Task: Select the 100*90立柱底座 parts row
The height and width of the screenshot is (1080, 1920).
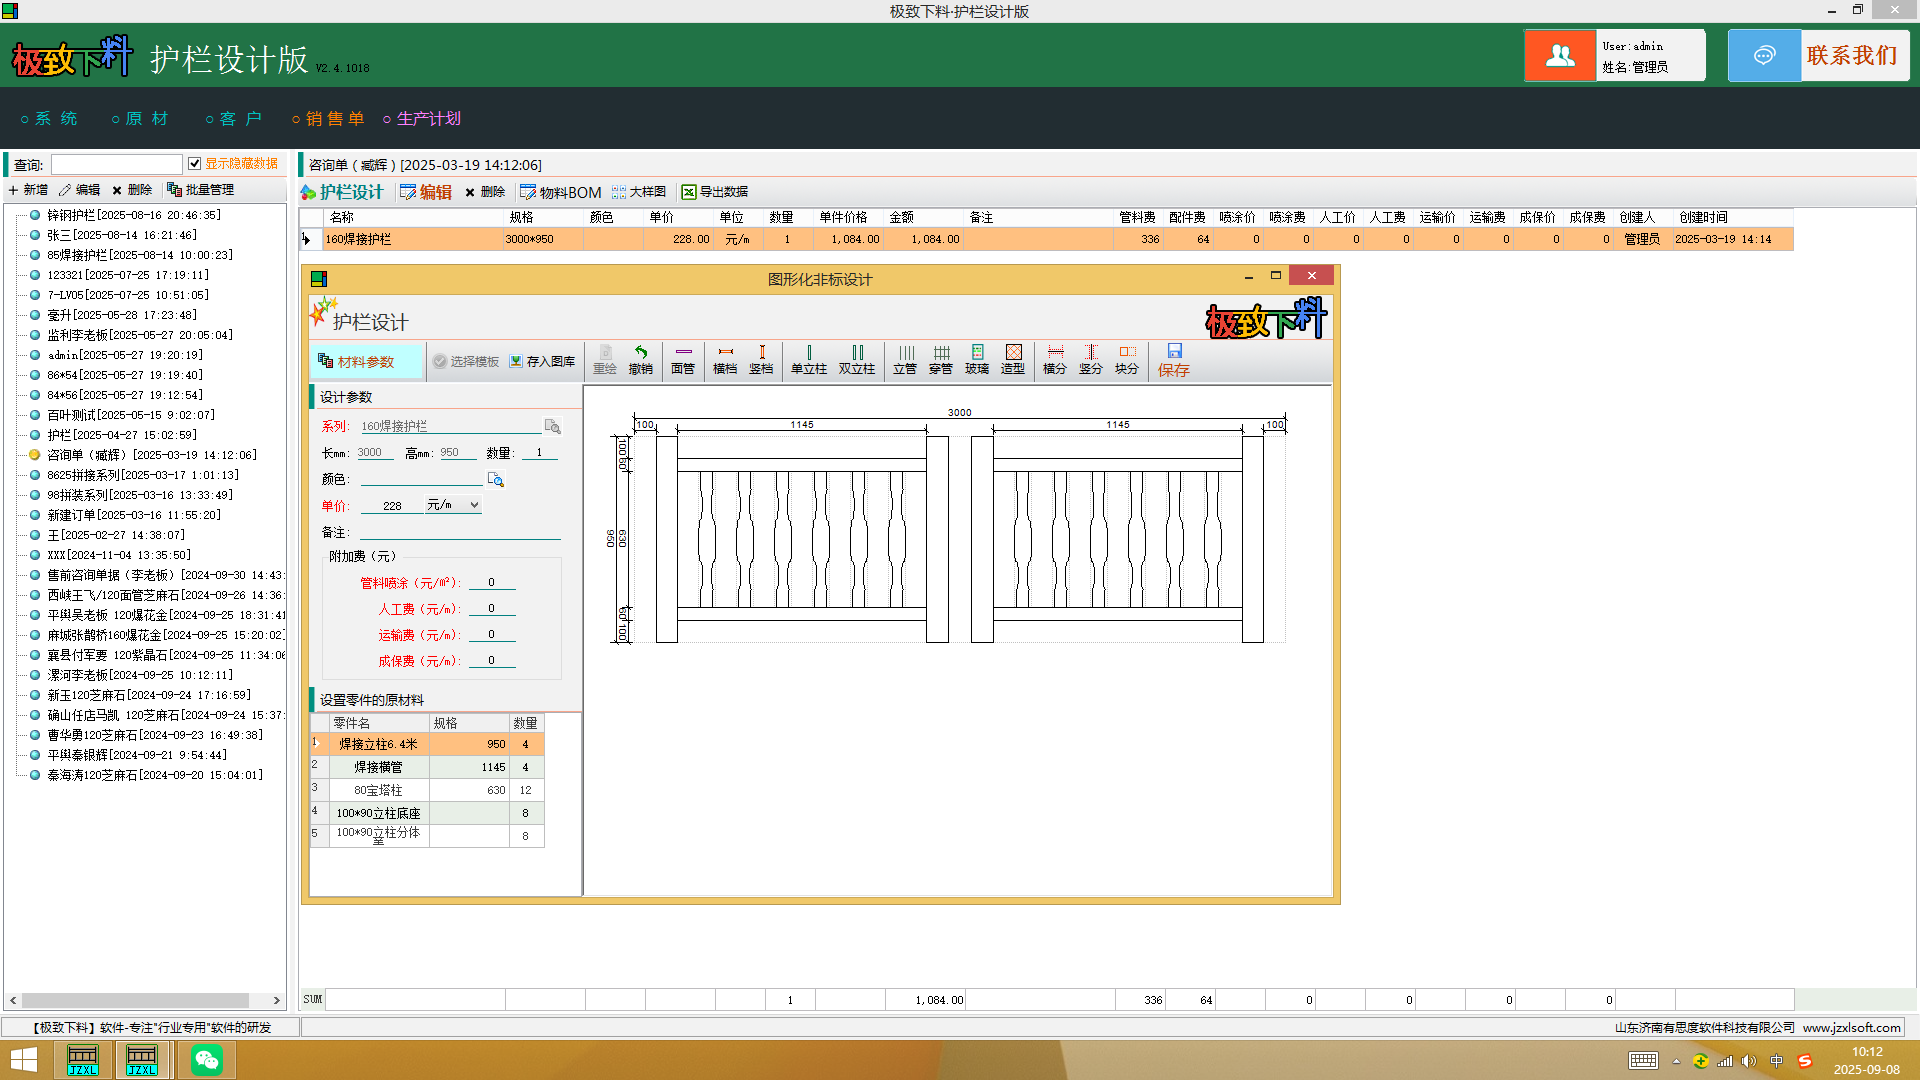Action: pyautogui.click(x=428, y=813)
